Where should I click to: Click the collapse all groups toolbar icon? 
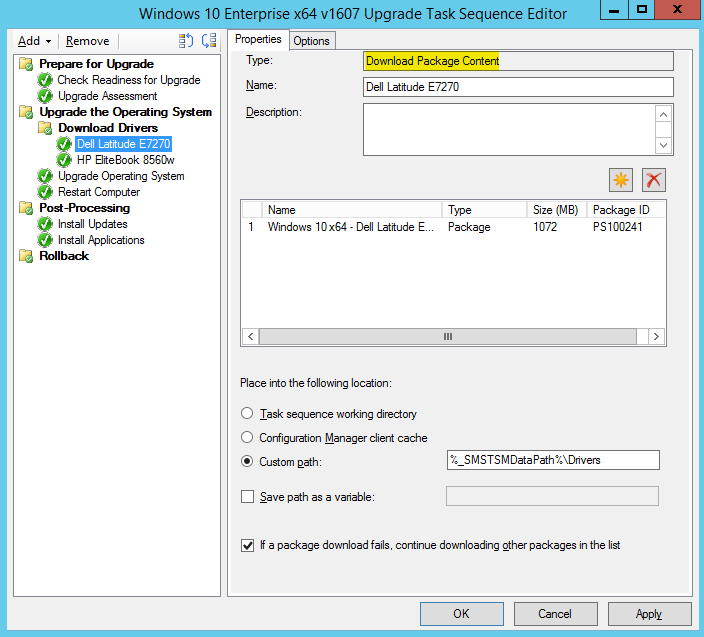209,41
